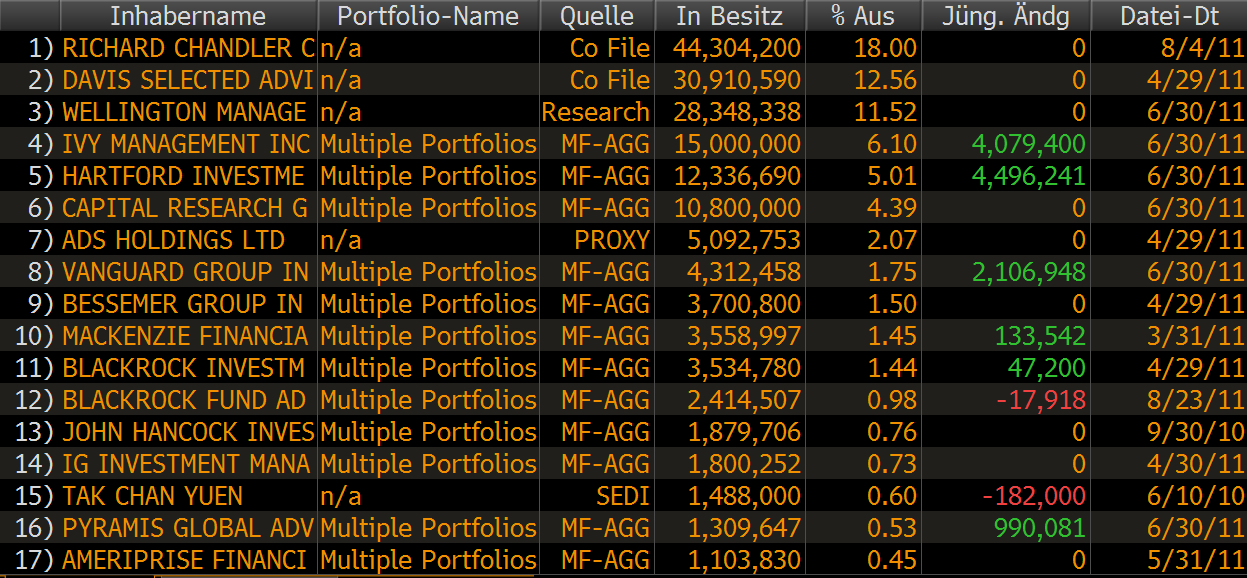Screen dimensions: 1247x578
Task: Click holdings value 1,103,830
Action: click(745, 560)
